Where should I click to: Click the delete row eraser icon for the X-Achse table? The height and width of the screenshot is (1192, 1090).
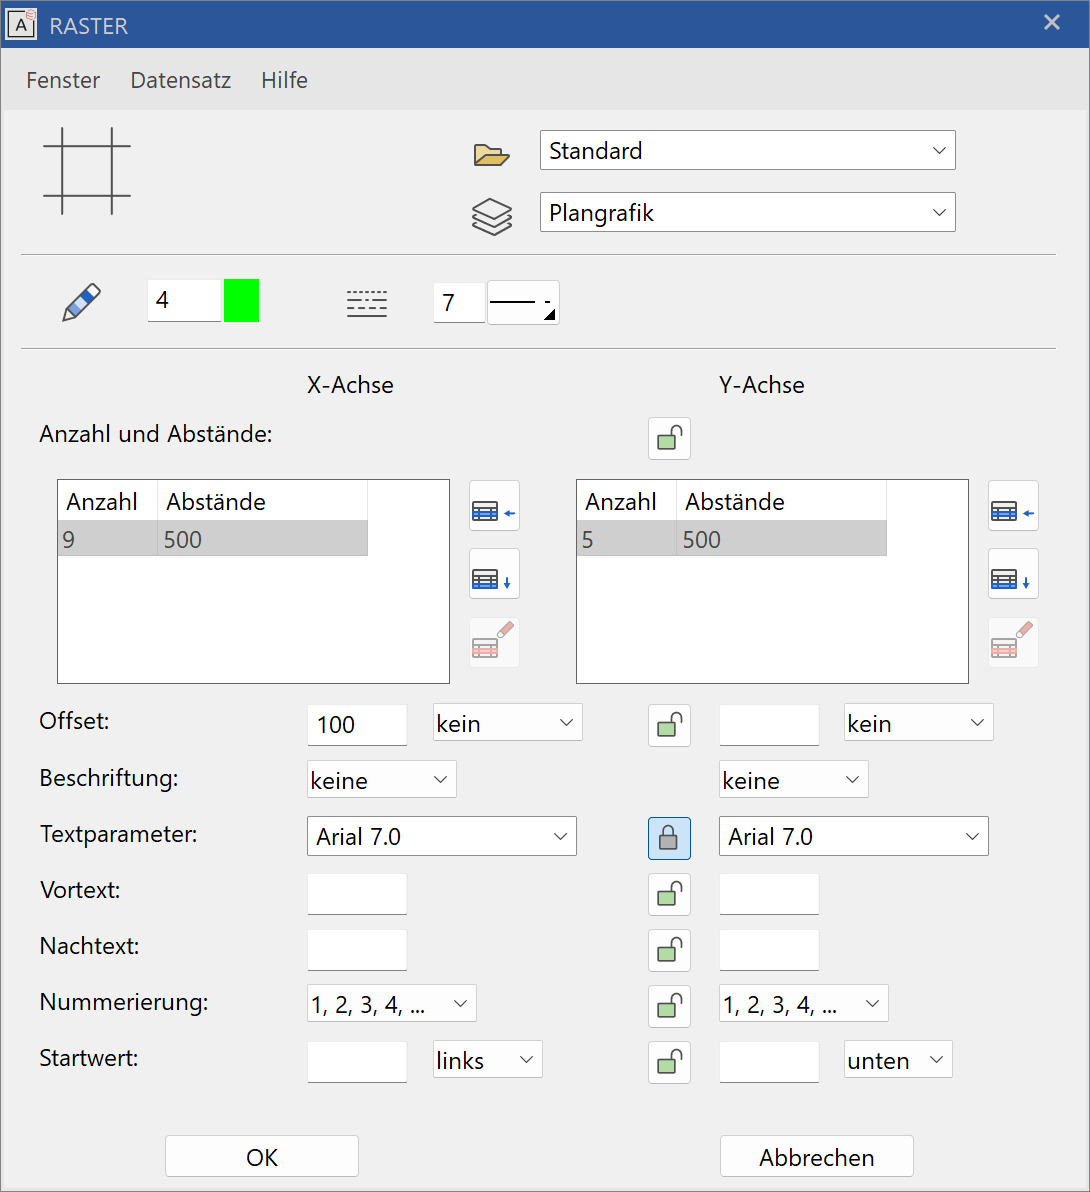494,642
